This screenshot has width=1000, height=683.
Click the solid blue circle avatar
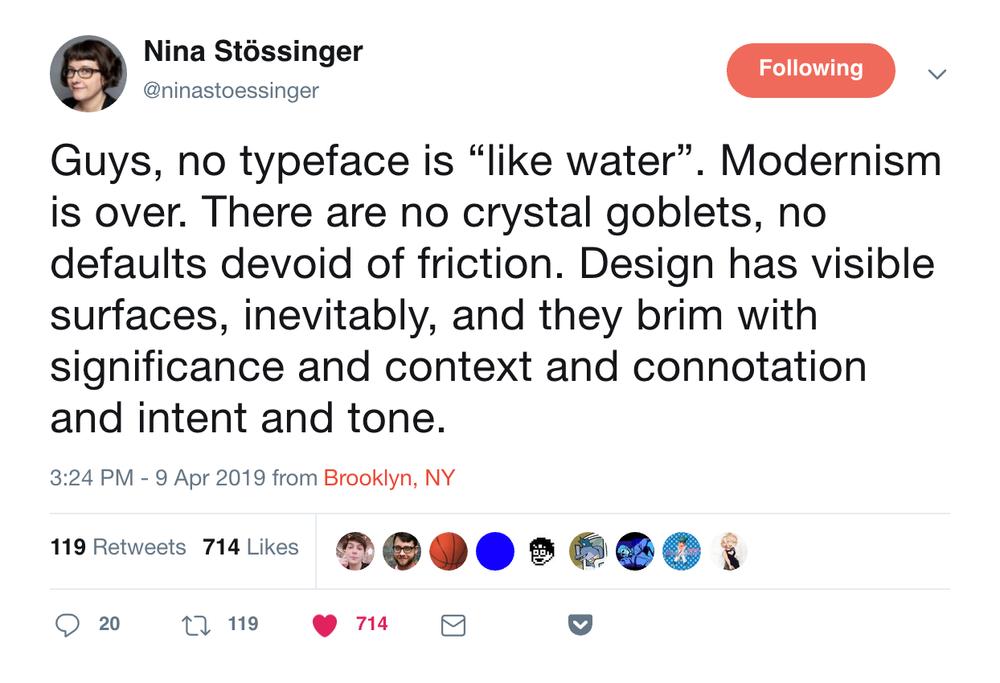pos(495,551)
